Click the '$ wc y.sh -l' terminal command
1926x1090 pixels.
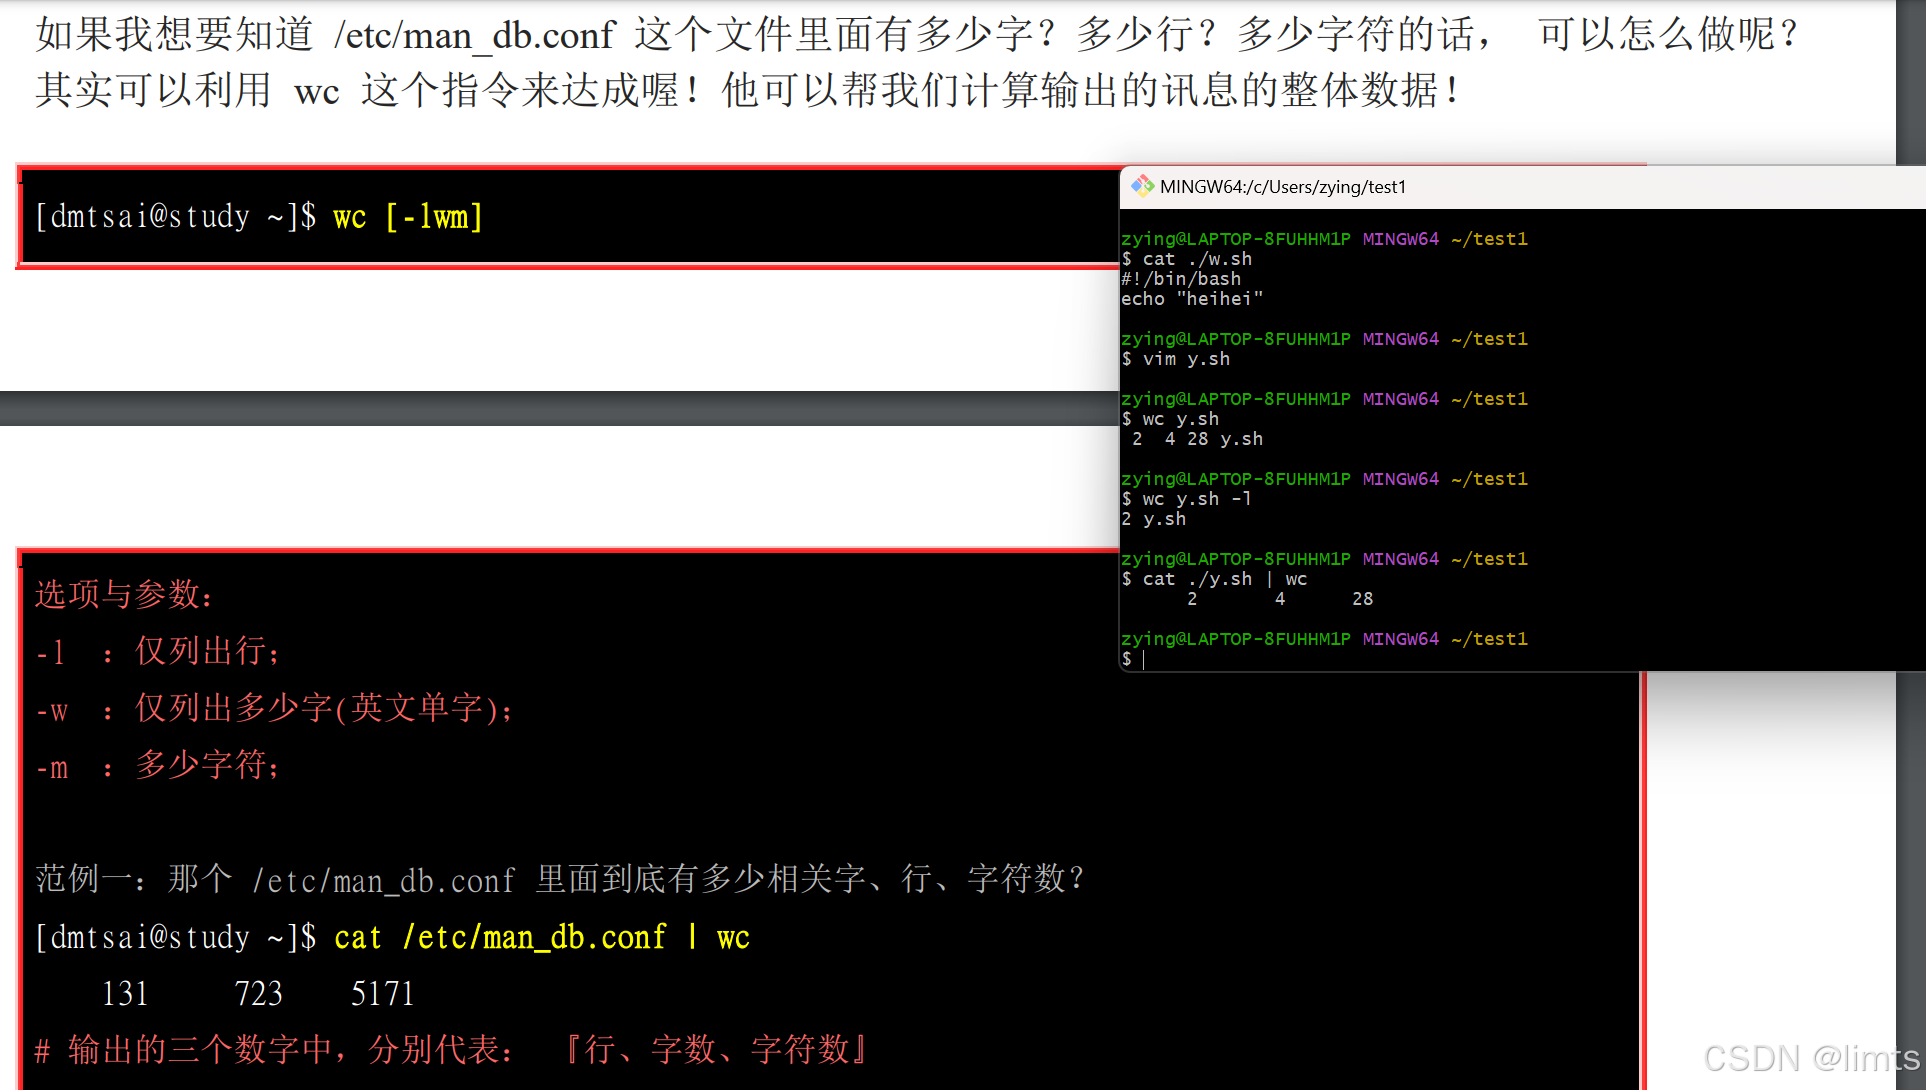click(1186, 499)
